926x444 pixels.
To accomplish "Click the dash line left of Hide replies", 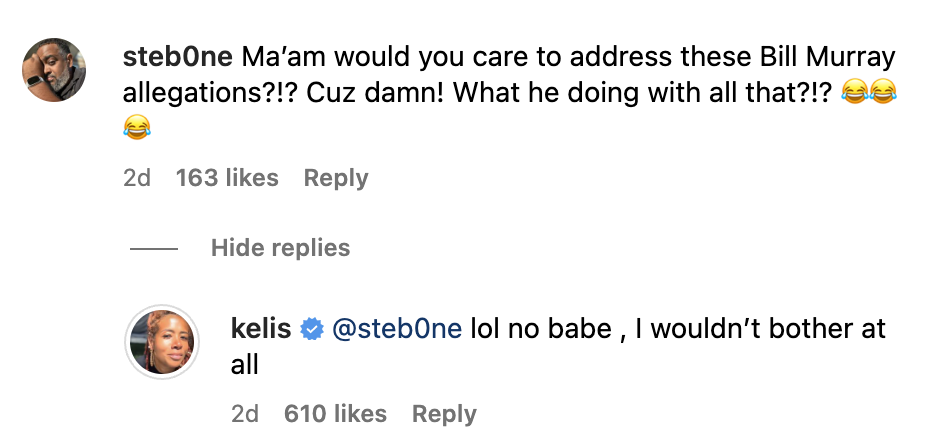I will click(x=153, y=248).
